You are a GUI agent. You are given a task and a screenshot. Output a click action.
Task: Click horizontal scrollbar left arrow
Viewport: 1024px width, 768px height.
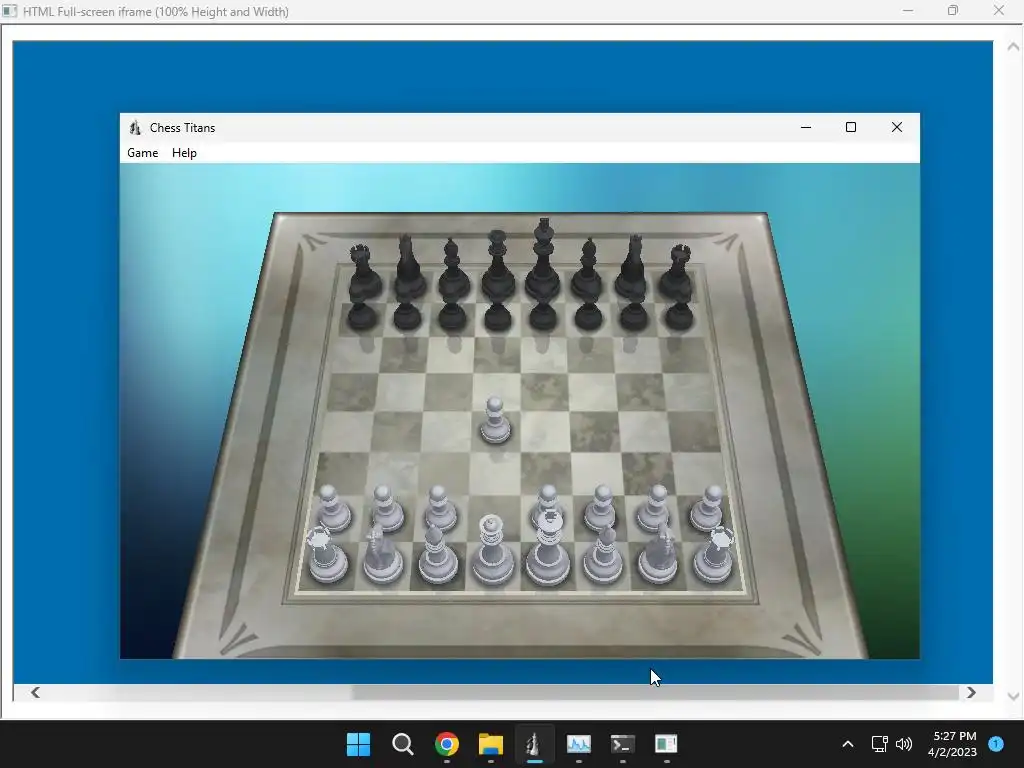(x=35, y=692)
